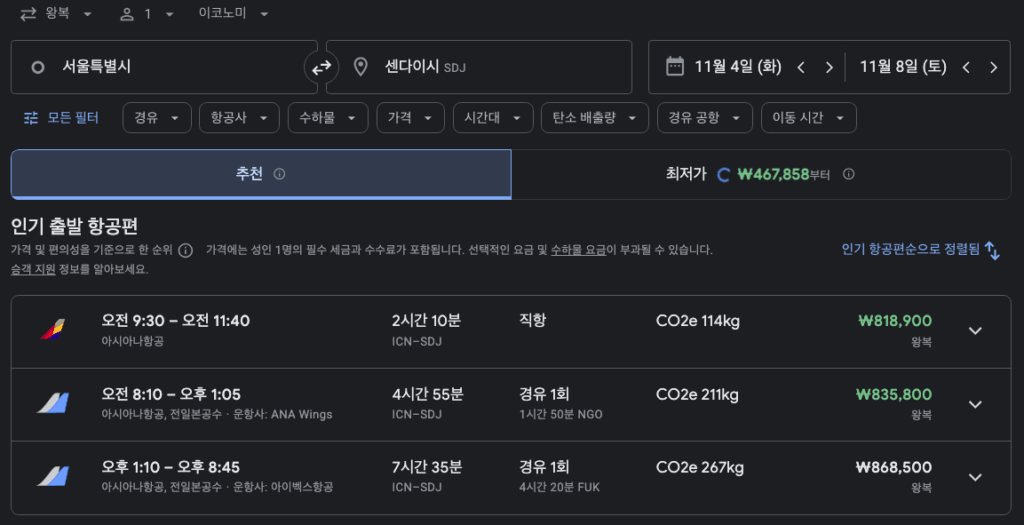Expand the ₩818,900 direct flight details

click(976, 331)
